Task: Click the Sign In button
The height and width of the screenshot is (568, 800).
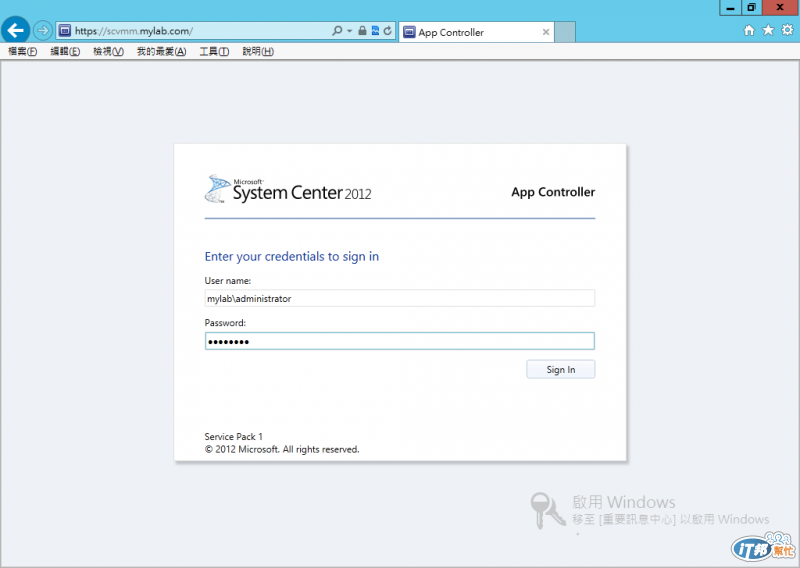Action: click(561, 369)
